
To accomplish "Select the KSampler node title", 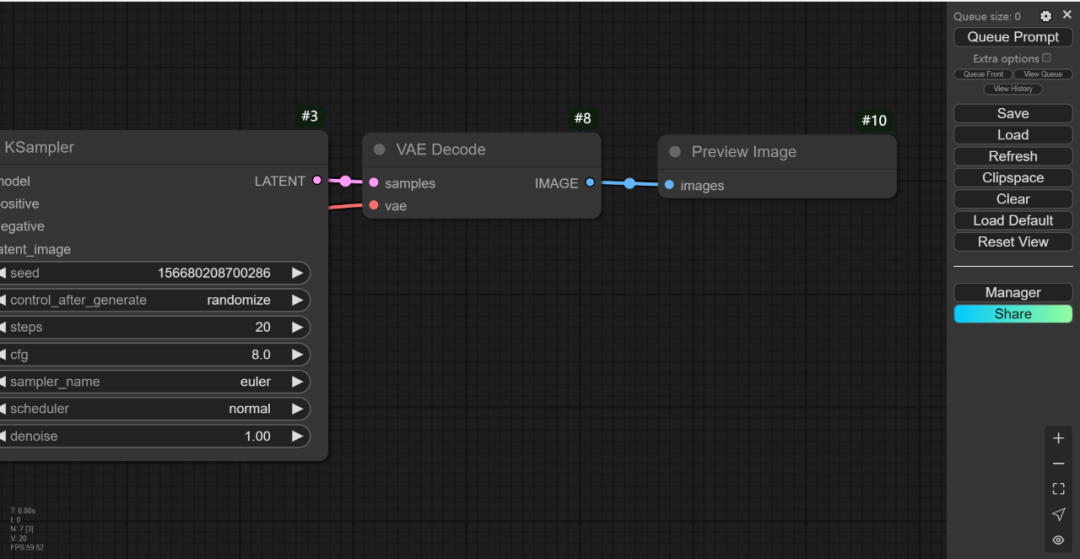I will [39, 147].
